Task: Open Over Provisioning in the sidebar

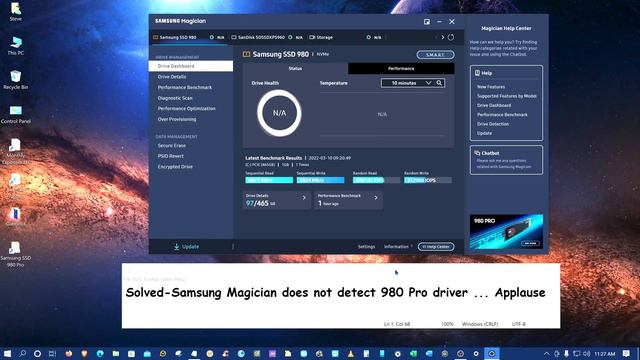Action: pyautogui.click(x=177, y=119)
